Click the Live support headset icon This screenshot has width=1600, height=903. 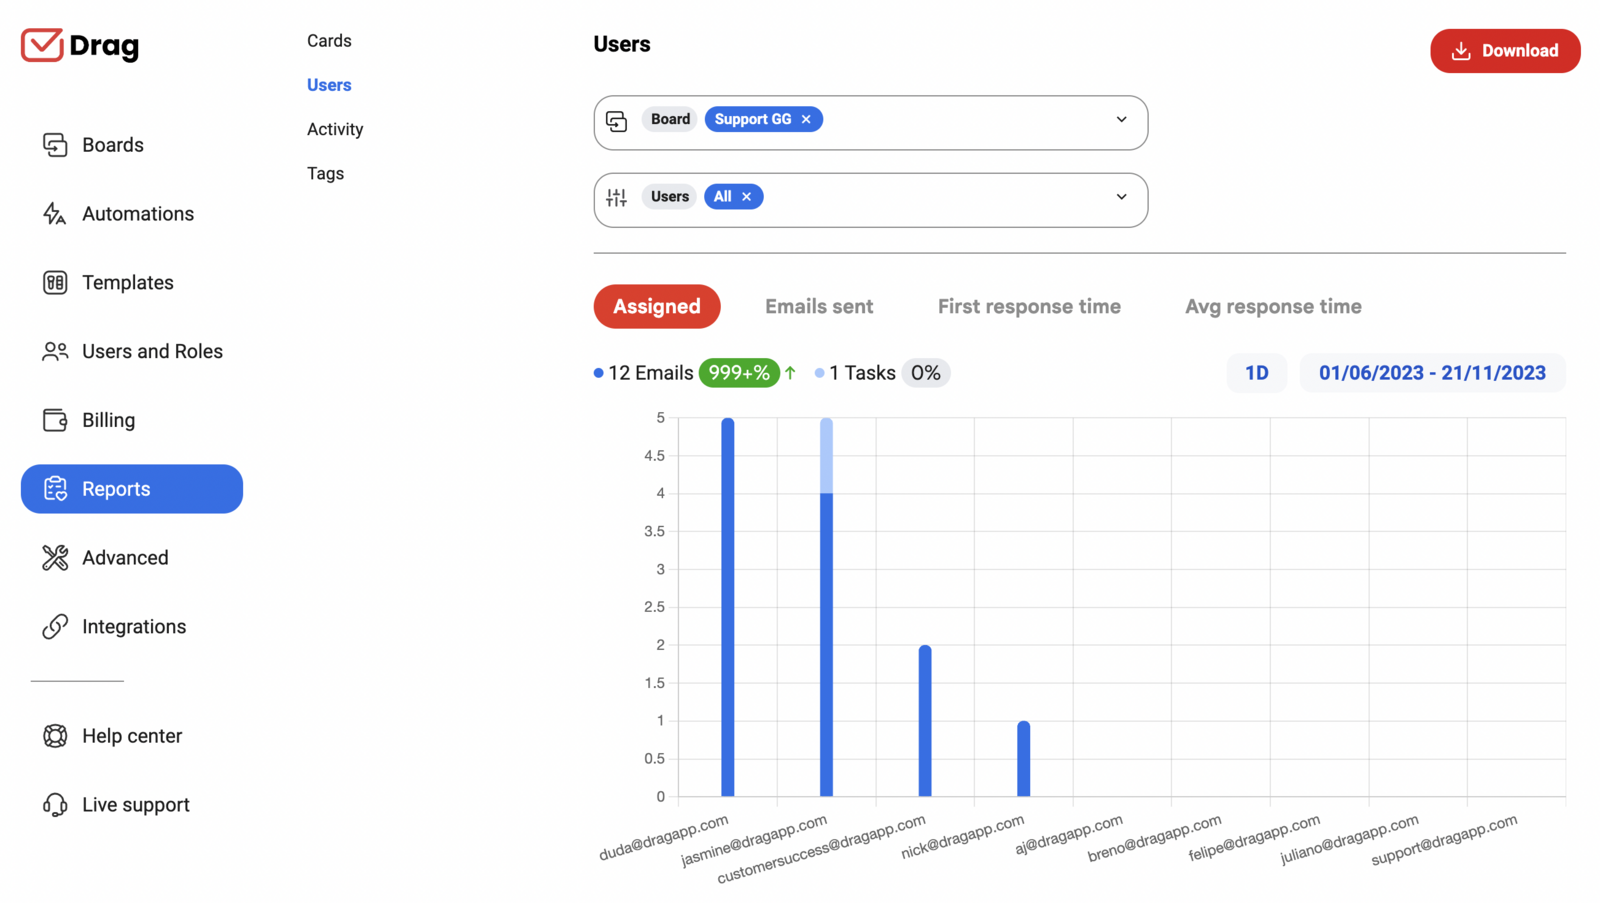pyautogui.click(x=55, y=805)
